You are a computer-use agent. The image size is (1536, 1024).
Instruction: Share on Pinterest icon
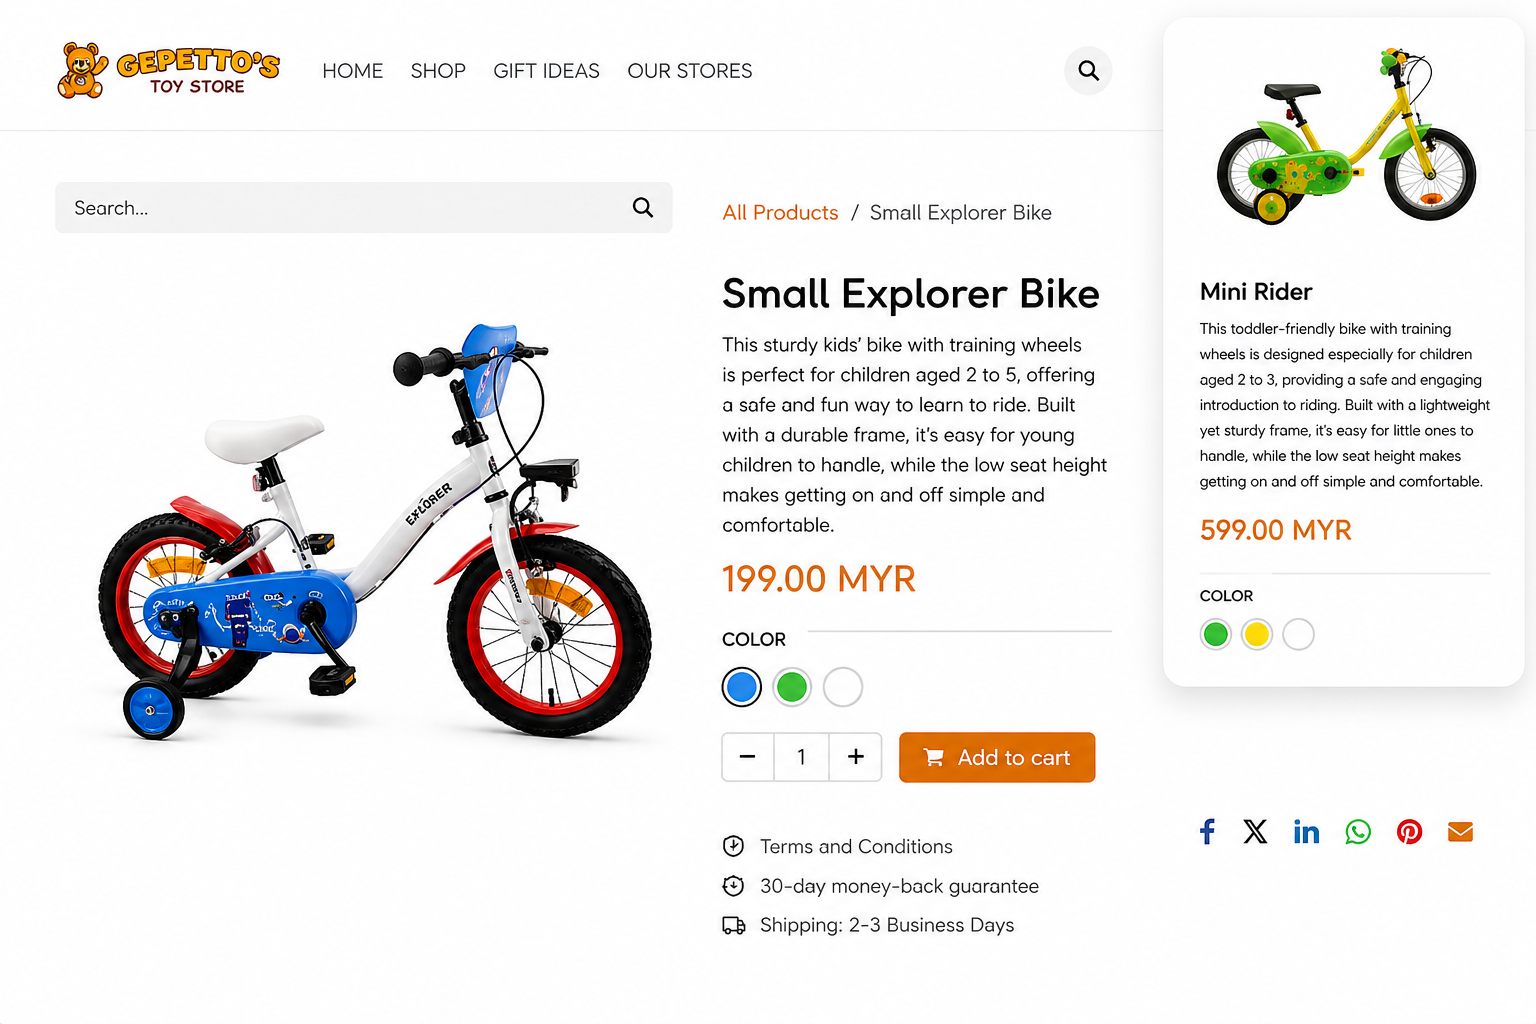tap(1409, 832)
